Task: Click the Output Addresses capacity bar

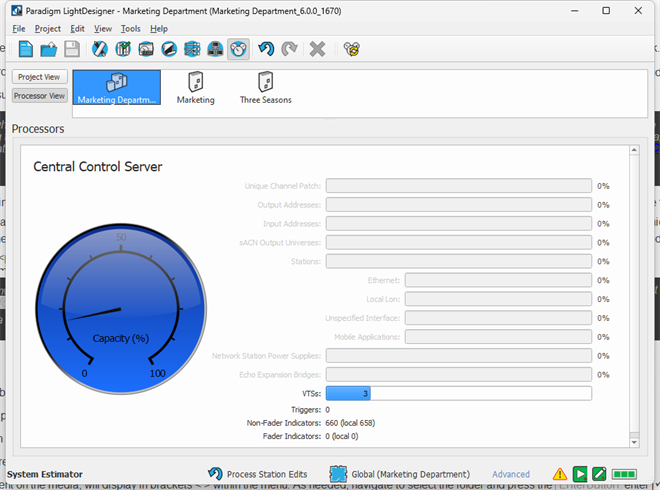Action: click(x=459, y=205)
